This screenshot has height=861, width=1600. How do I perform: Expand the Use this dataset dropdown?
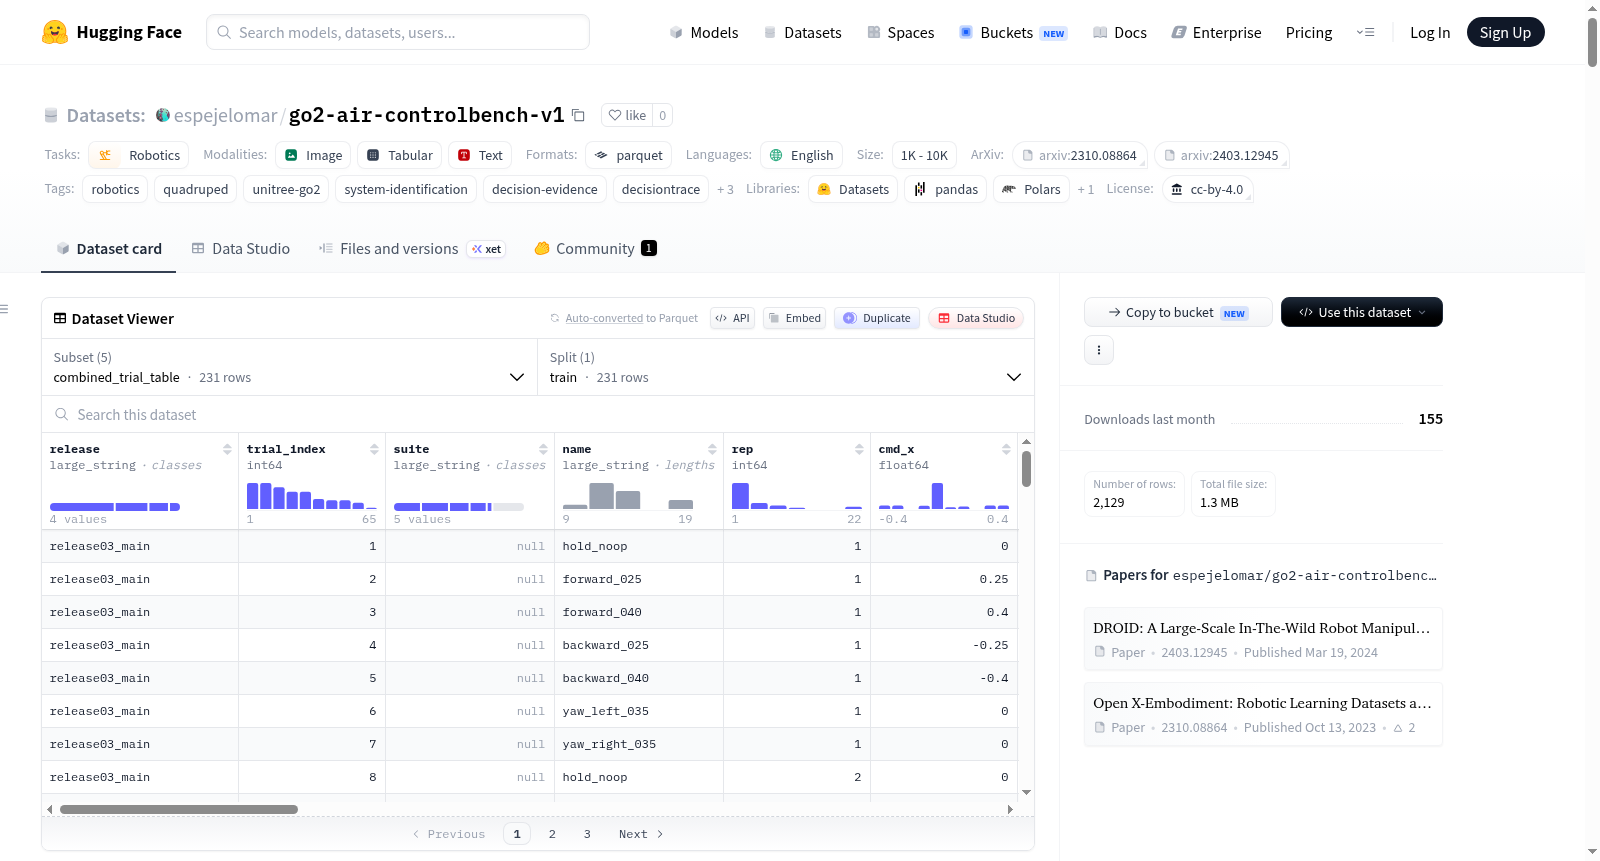point(1362,312)
